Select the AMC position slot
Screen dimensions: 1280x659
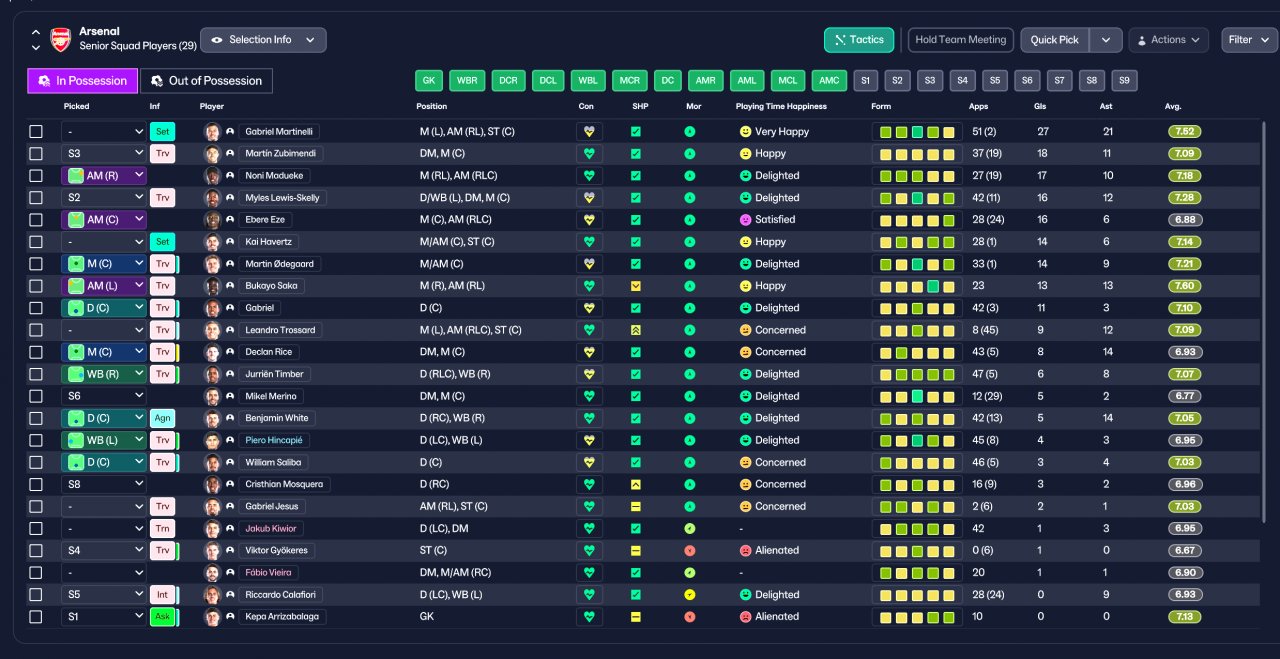pyautogui.click(x=827, y=81)
